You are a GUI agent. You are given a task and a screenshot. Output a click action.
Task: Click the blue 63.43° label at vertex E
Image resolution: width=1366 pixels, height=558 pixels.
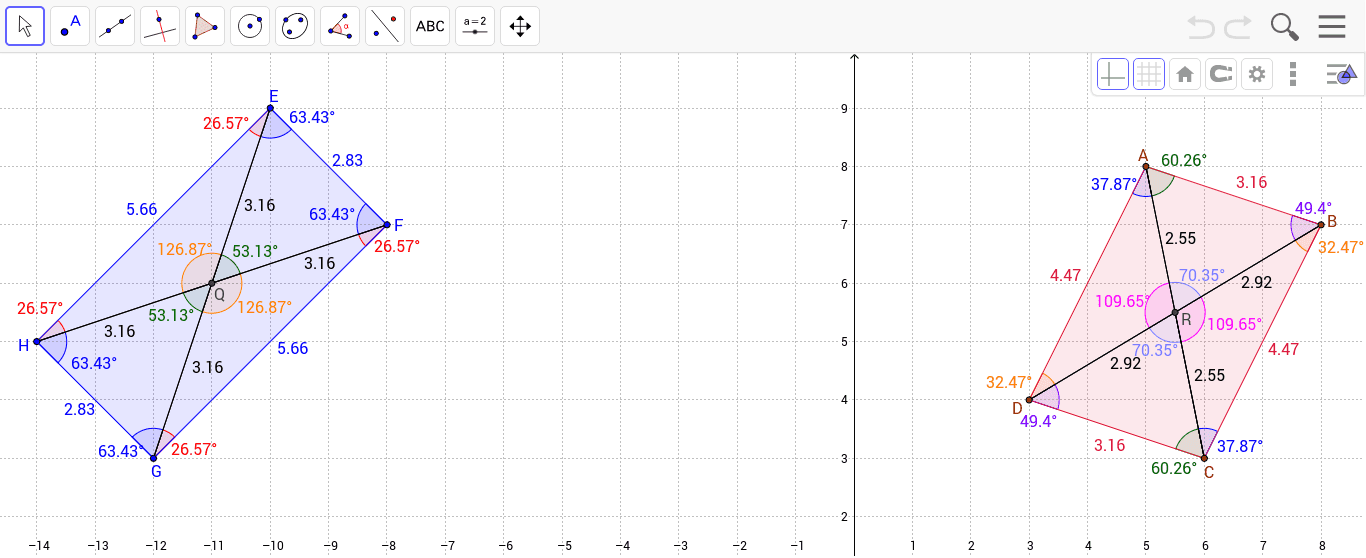coord(312,117)
